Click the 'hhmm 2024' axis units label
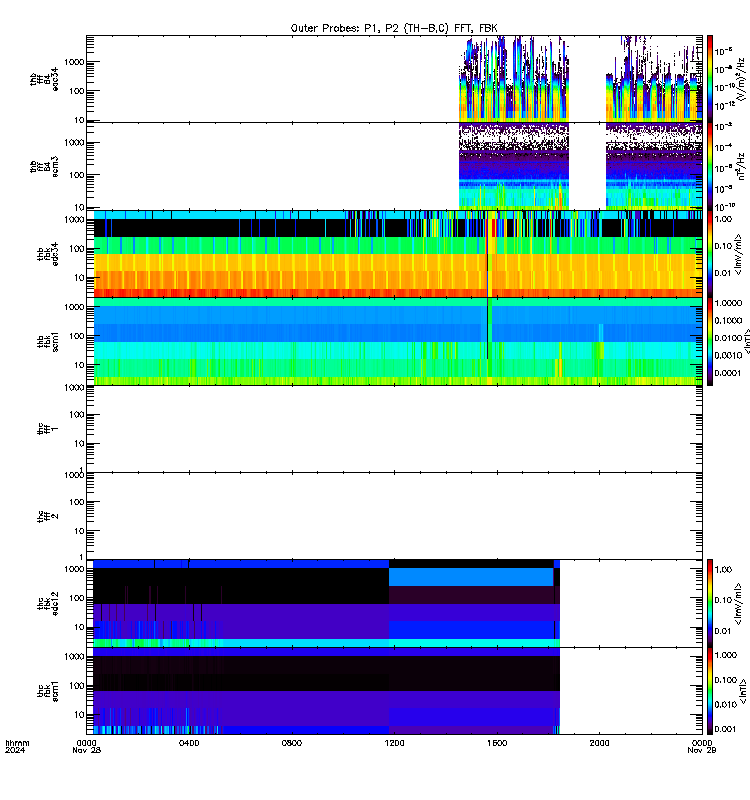This screenshot has width=750, height=800. pyautogui.click(x=17, y=746)
